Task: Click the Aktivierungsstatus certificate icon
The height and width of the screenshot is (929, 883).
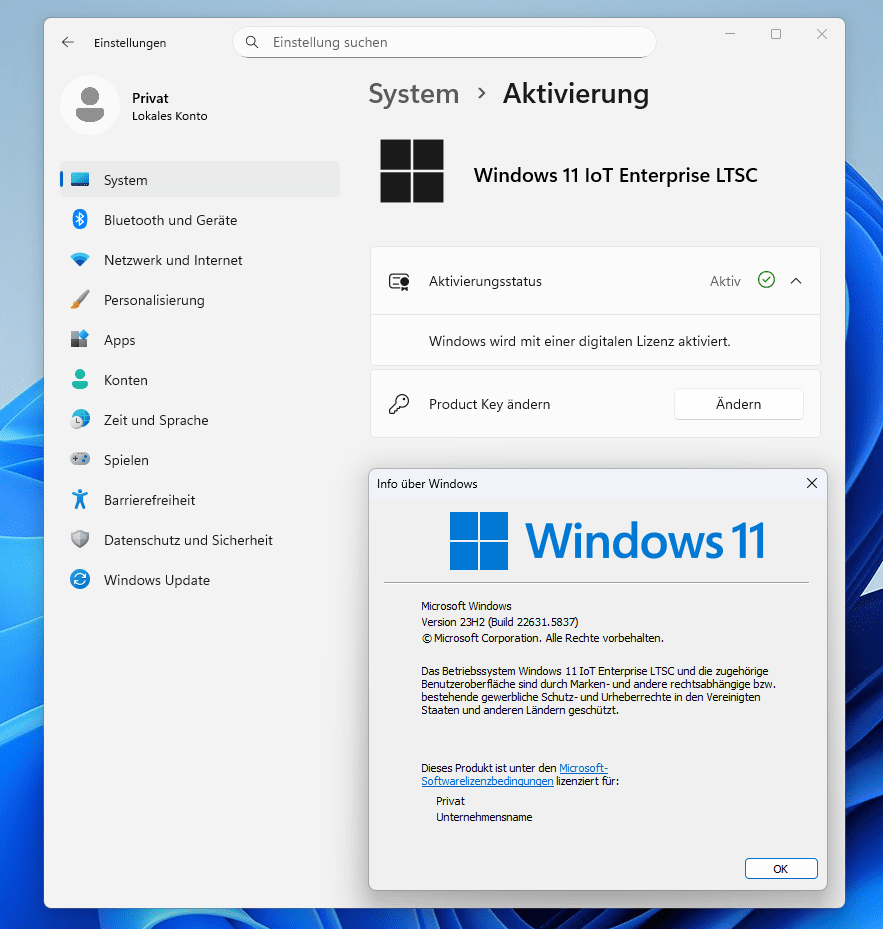Action: pos(399,281)
